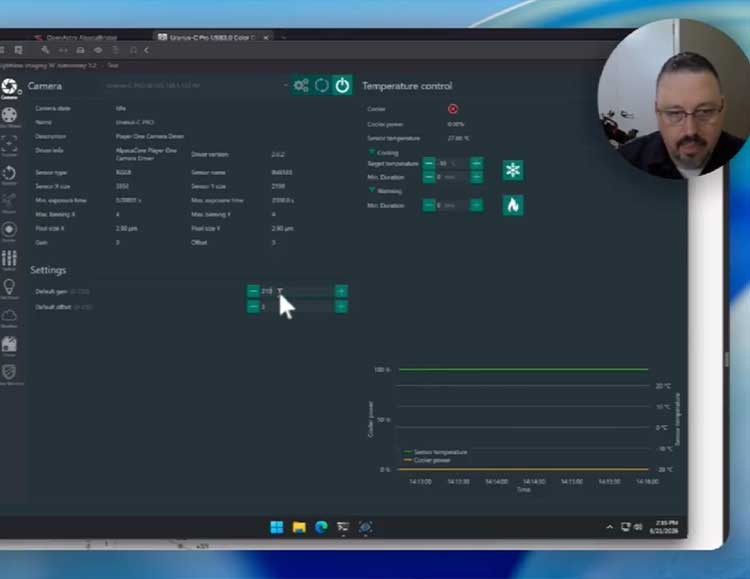Switch to the first window tab
This screenshot has width=750, height=579.
(x=77, y=37)
